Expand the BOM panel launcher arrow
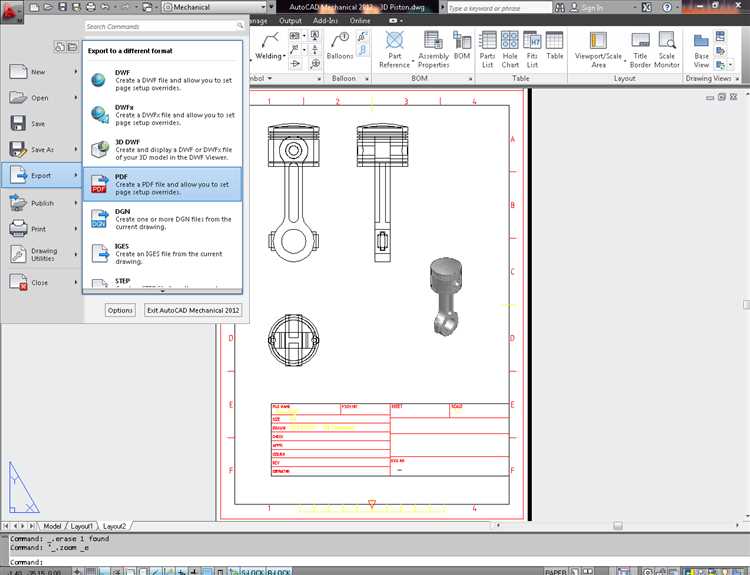The height and width of the screenshot is (575, 750). [470, 78]
